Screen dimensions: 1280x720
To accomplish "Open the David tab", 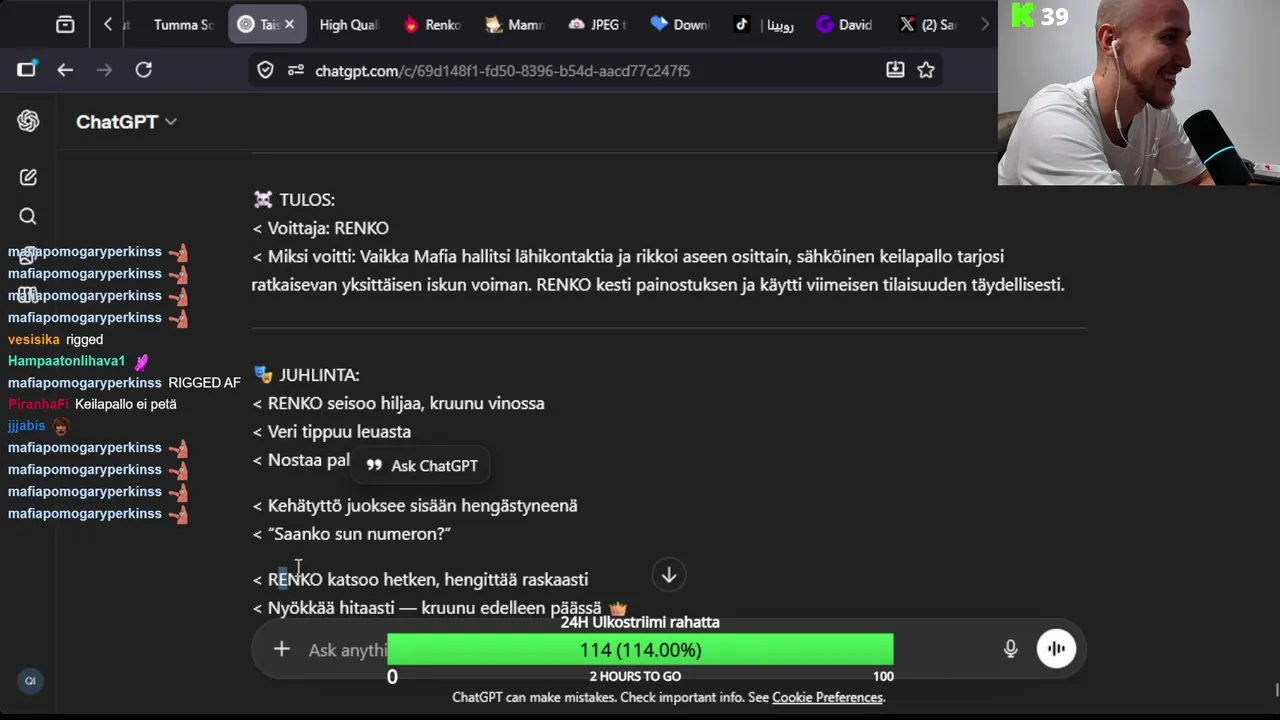I will [845, 24].
